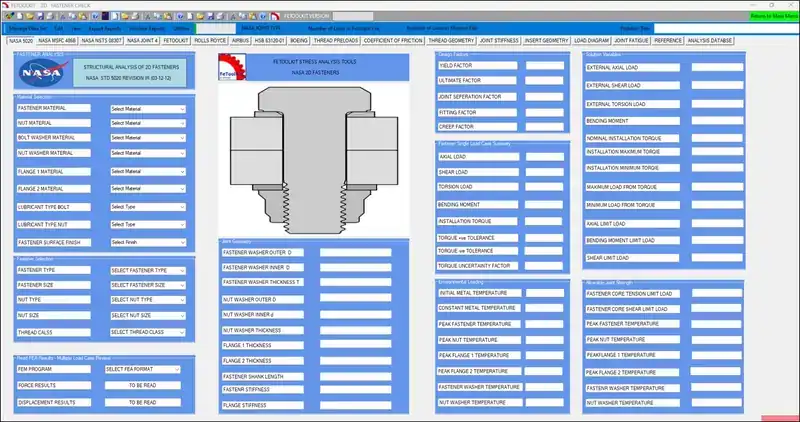Click the FITTING FACTOR input box
800x422 pixels.
pos(545,112)
